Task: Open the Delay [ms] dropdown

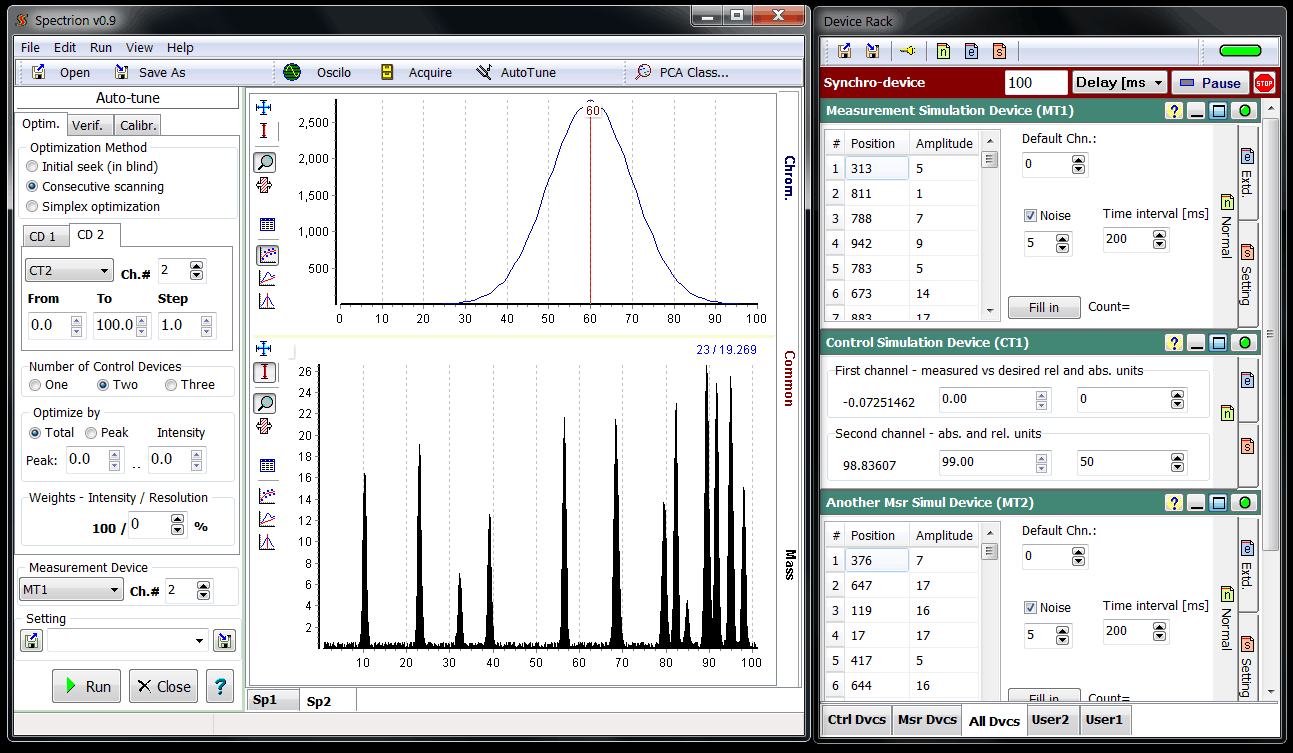Action: point(1119,83)
